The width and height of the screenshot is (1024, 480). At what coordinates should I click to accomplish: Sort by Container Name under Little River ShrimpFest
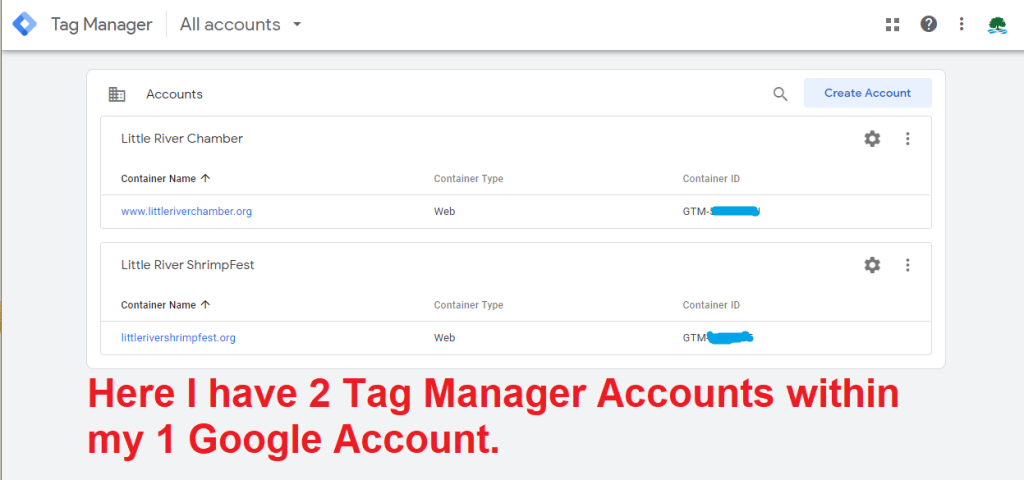(x=165, y=304)
